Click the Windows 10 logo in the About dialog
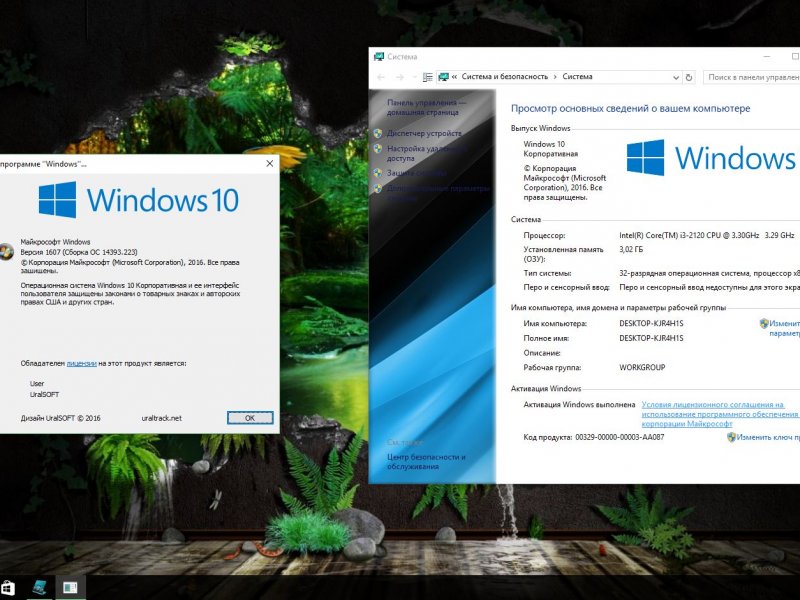 click(139, 199)
